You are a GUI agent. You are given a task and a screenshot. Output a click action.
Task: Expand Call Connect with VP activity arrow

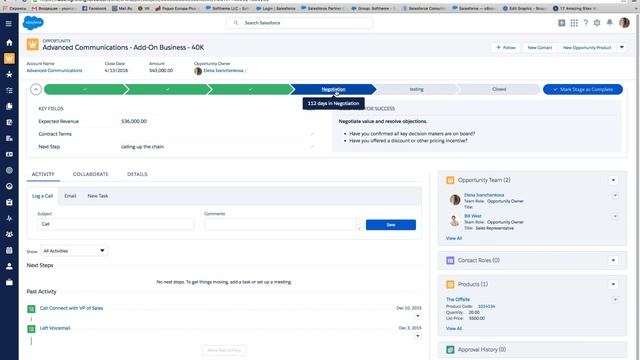click(x=418, y=316)
